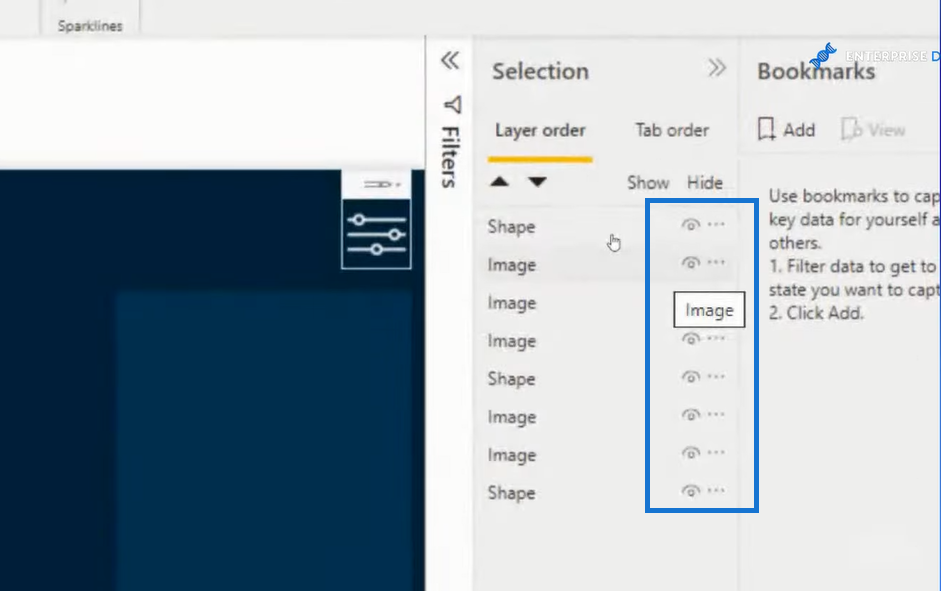
Task: Open the bookmarks View option
Action: [874, 130]
